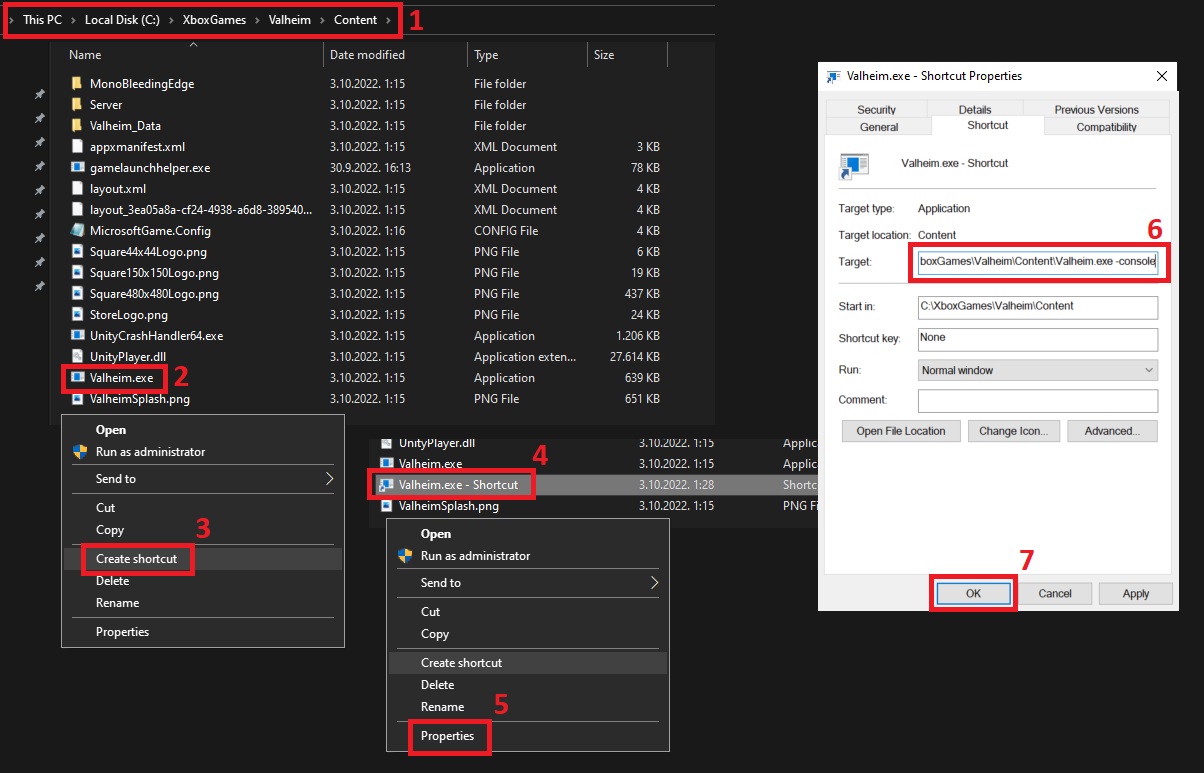Click the MicrosoftGame.Config file icon
Image resolution: width=1204 pixels, height=773 pixels.
[x=78, y=231]
